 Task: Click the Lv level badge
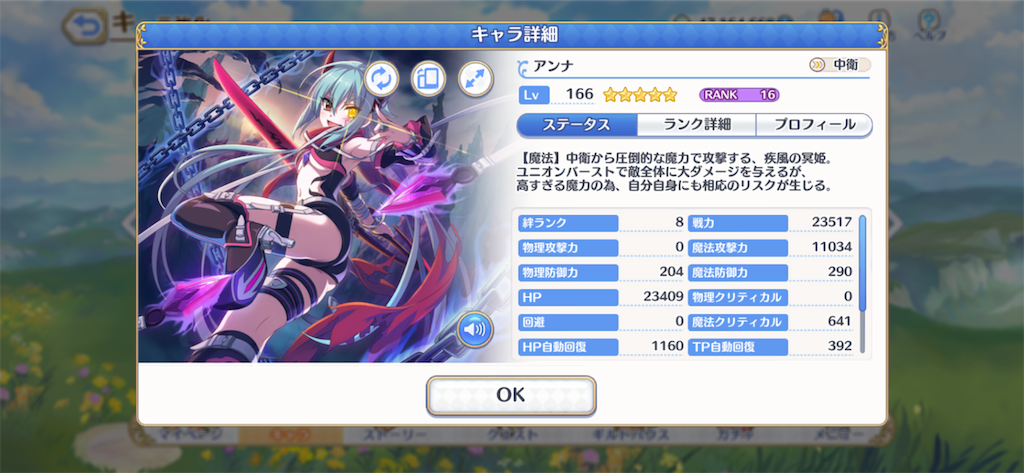pyautogui.click(x=534, y=95)
